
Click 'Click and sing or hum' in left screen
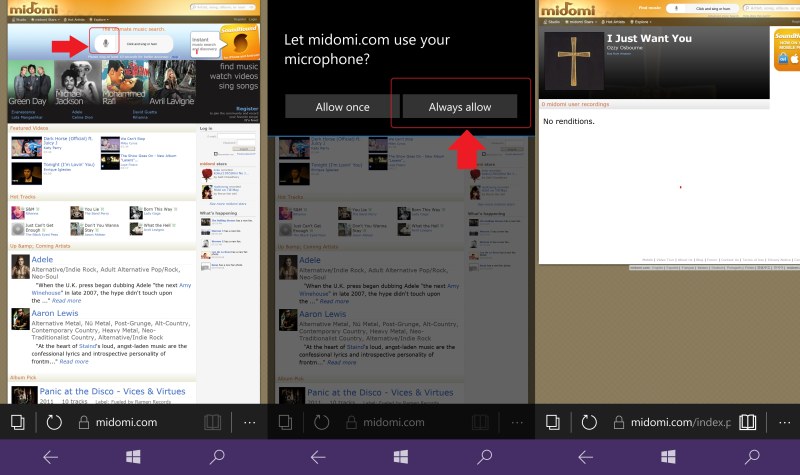[x=141, y=44]
